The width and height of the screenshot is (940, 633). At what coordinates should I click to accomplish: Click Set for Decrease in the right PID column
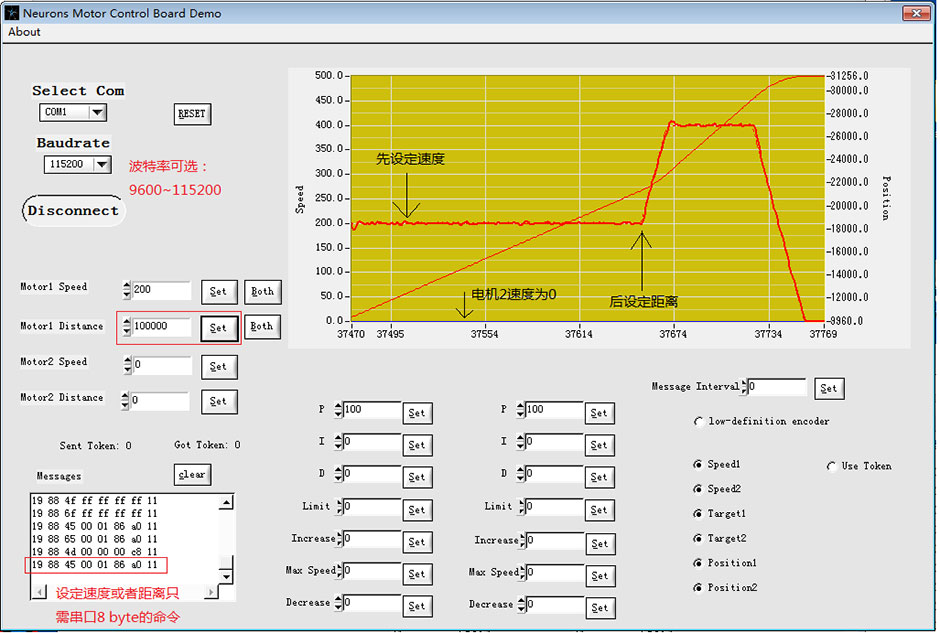pyautogui.click(x=600, y=608)
